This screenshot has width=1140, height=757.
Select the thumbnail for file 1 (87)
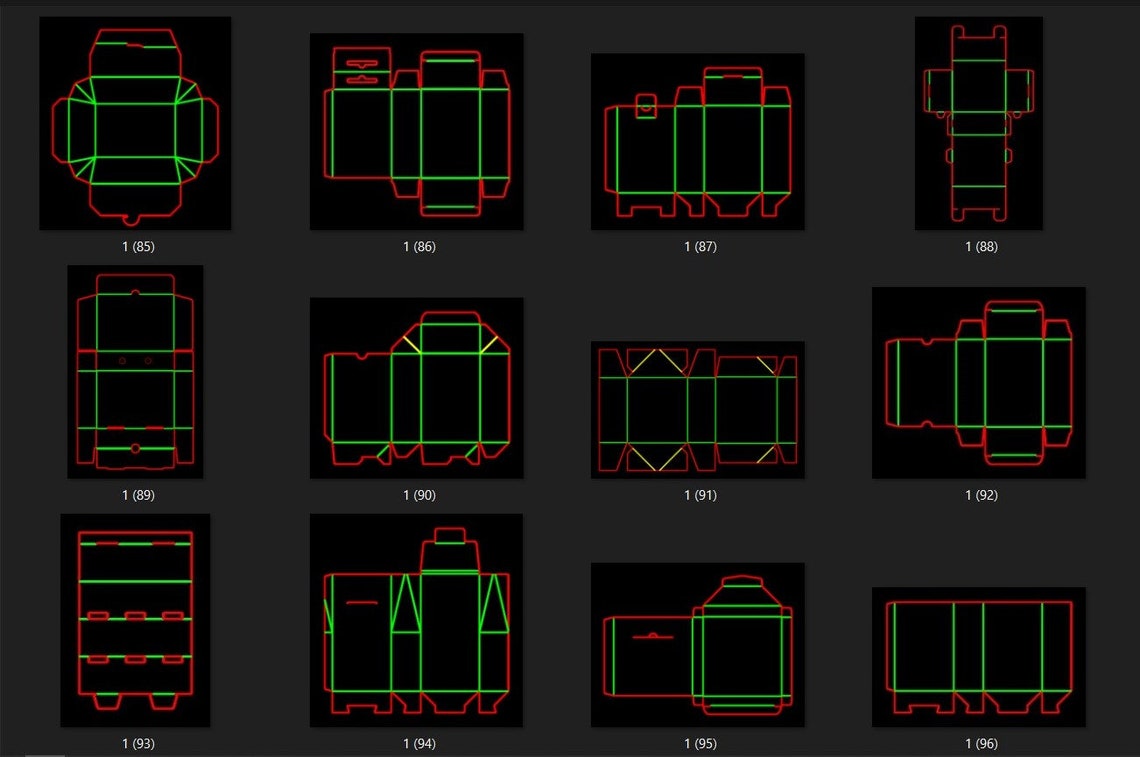[x=698, y=141]
